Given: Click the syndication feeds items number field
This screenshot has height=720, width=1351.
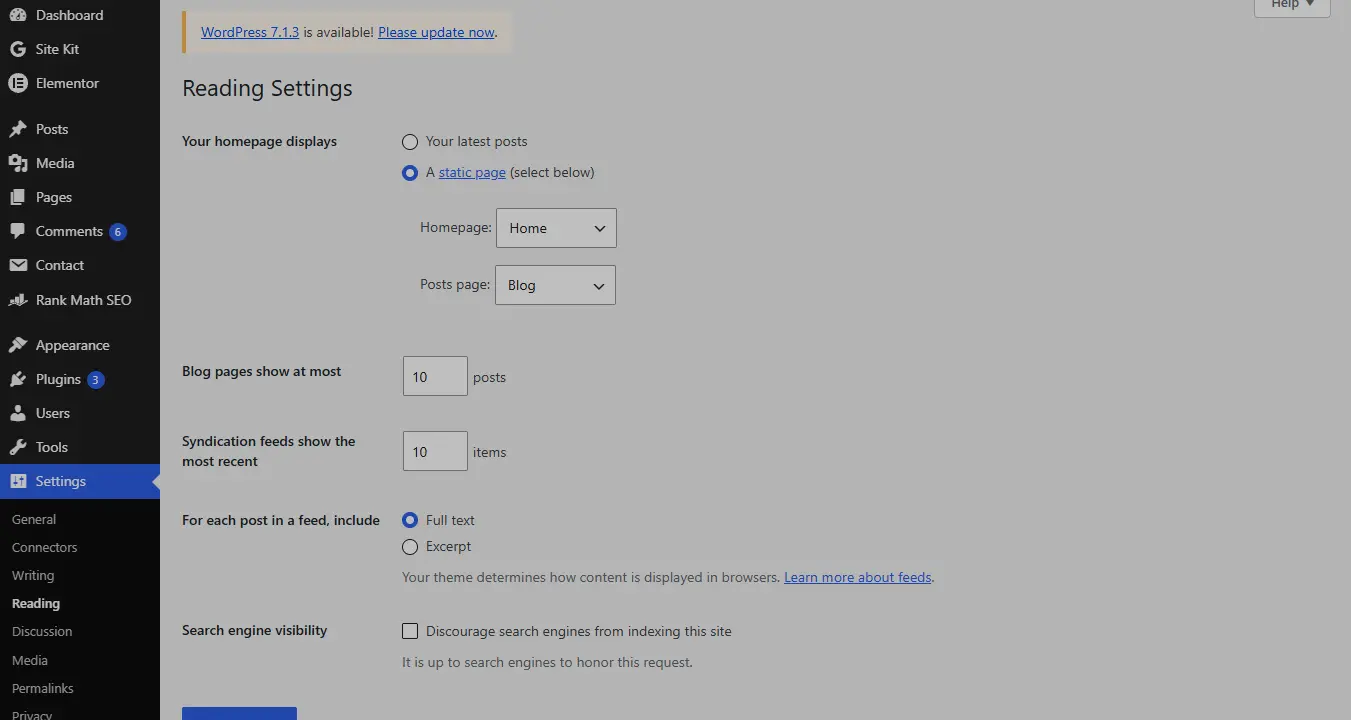Looking at the screenshot, I should click(435, 451).
